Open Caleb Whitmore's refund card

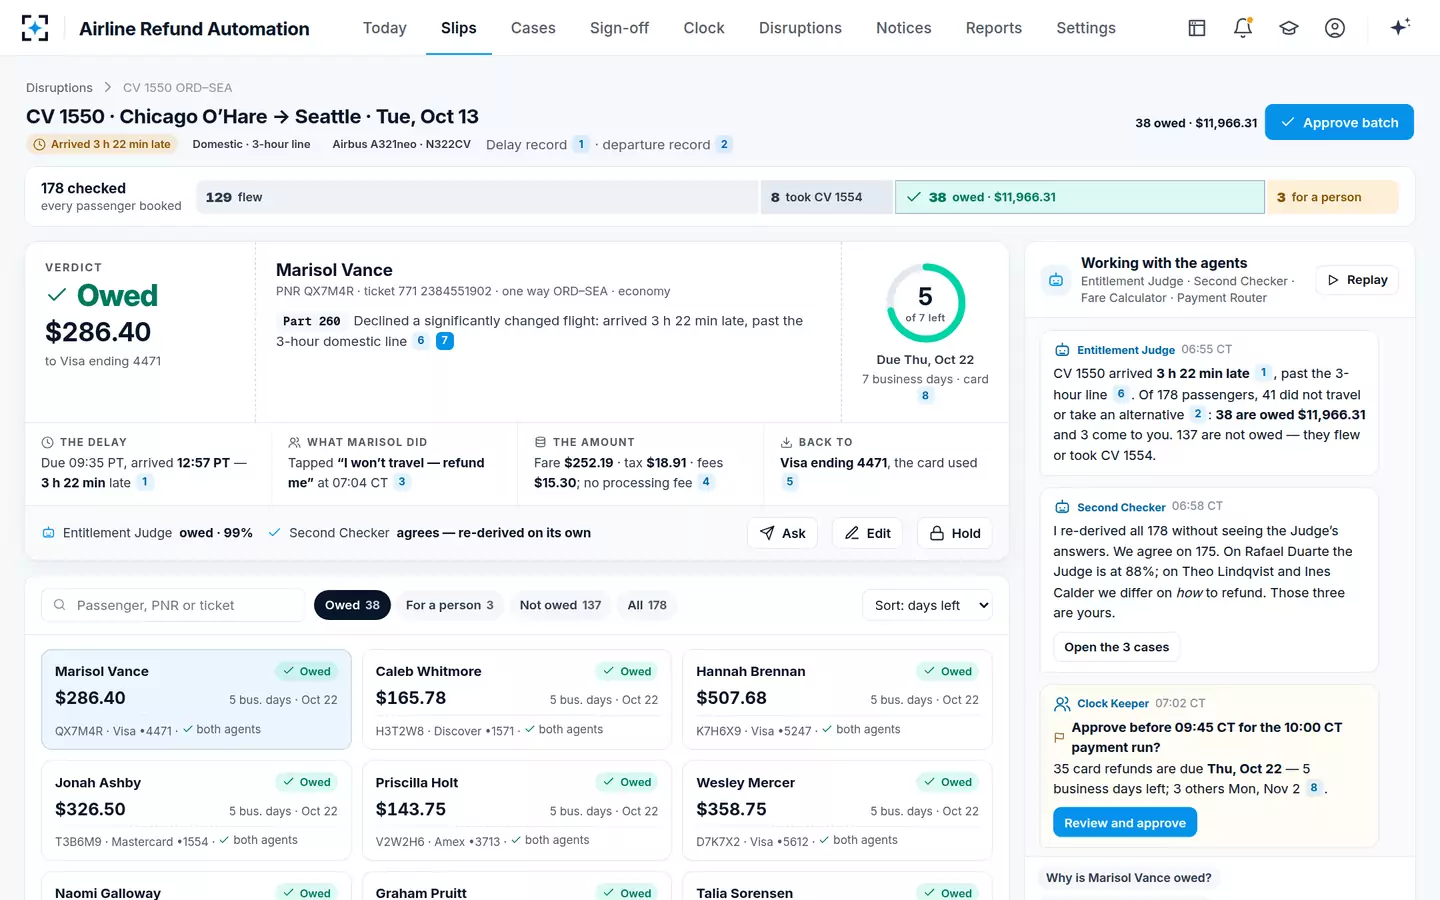point(517,700)
